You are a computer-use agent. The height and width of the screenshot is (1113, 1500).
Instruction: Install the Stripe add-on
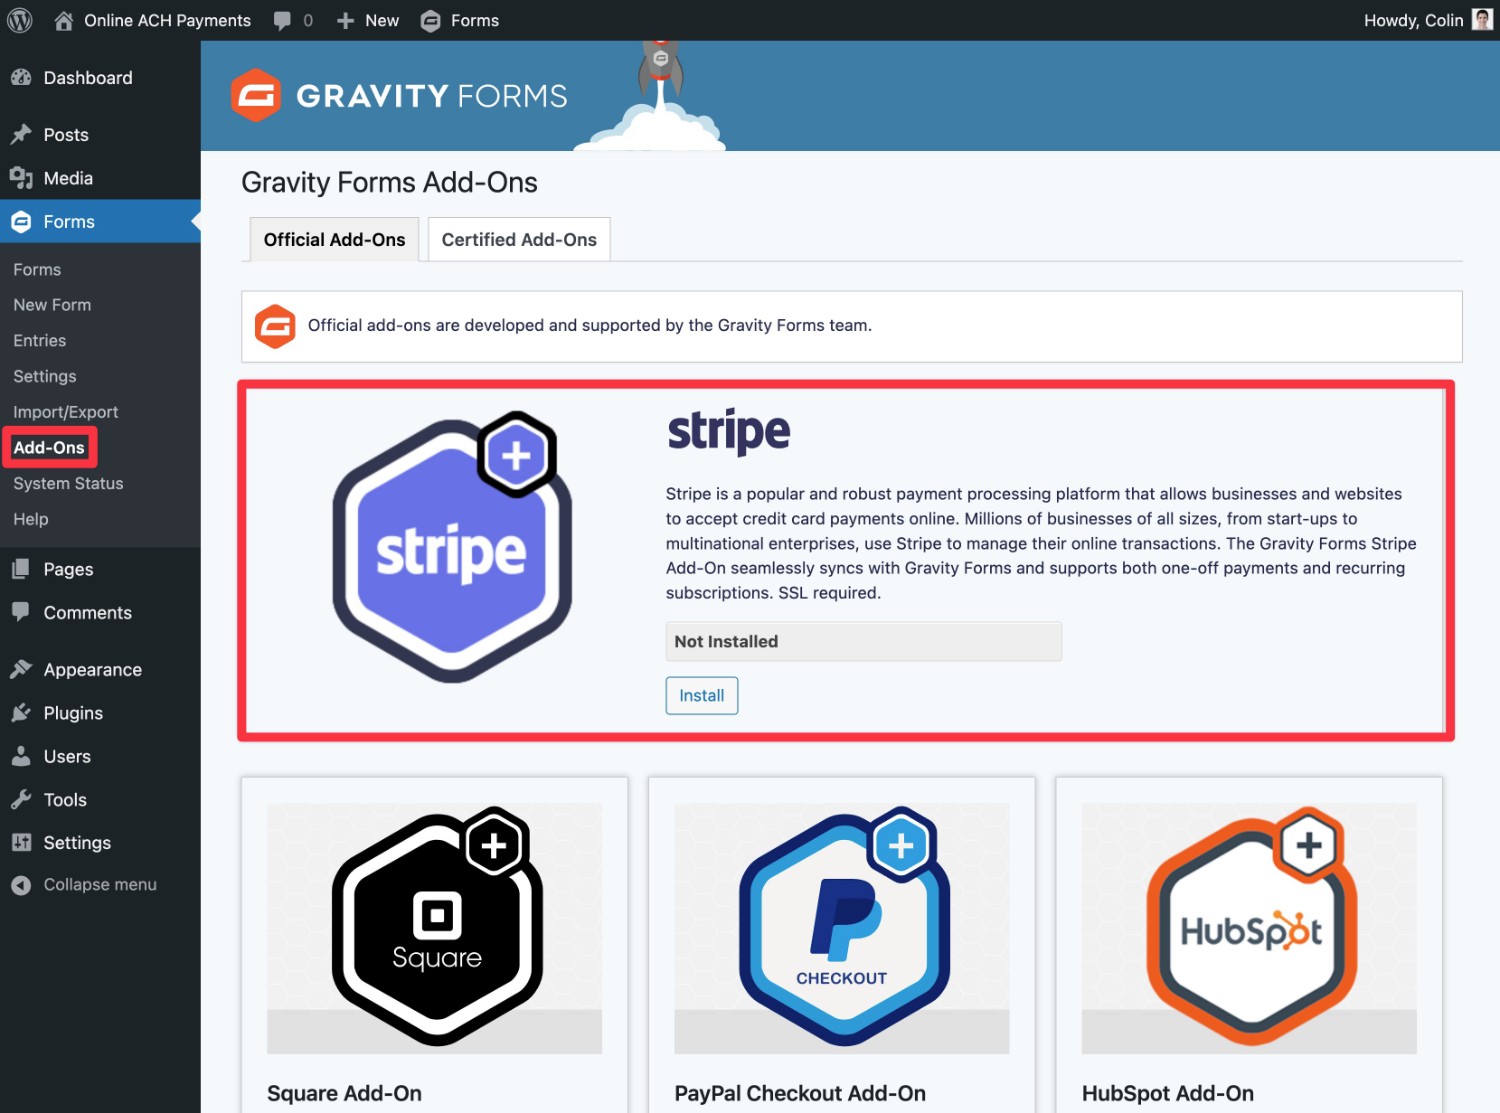coord(701,695)
